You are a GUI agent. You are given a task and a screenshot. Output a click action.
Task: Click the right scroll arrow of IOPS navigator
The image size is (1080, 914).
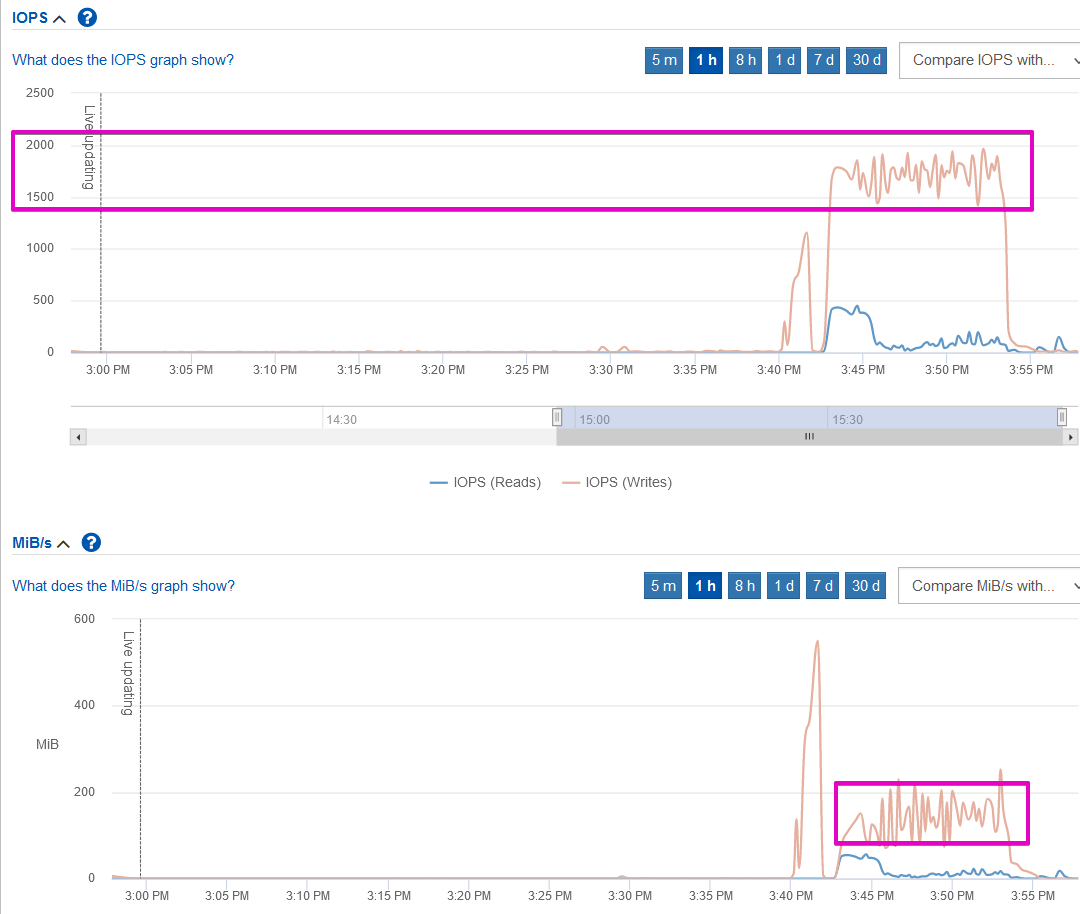click(x=1070, y=437)
